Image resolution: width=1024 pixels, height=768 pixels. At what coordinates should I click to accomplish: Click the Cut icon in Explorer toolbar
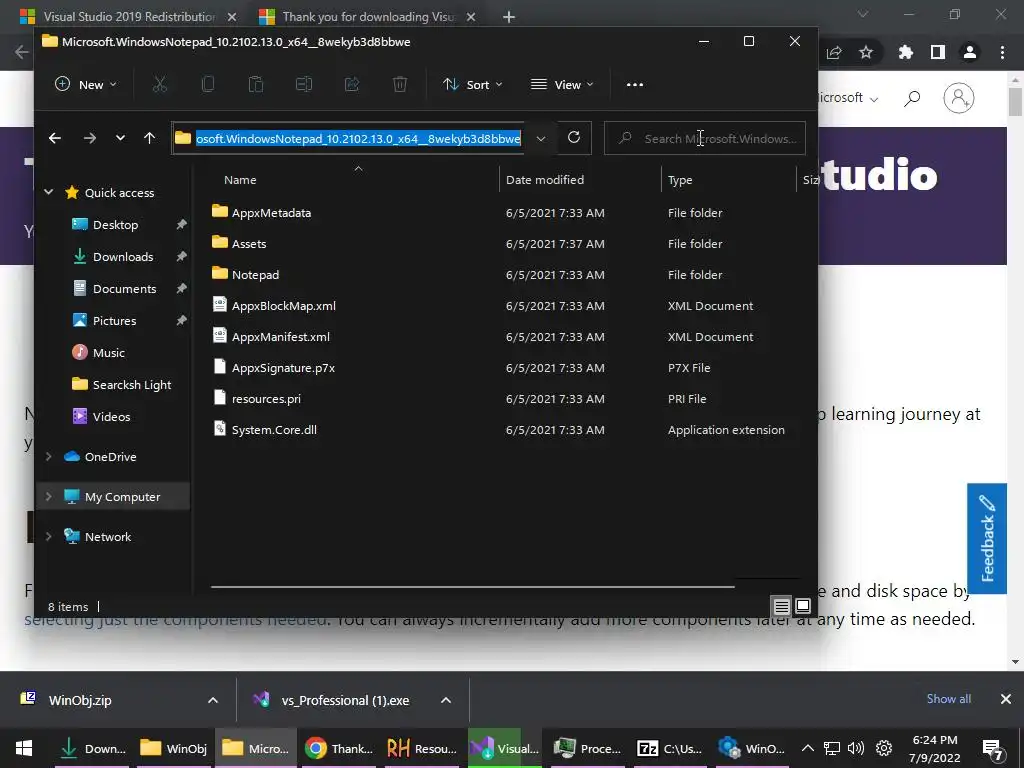click(x=160, y=84)
